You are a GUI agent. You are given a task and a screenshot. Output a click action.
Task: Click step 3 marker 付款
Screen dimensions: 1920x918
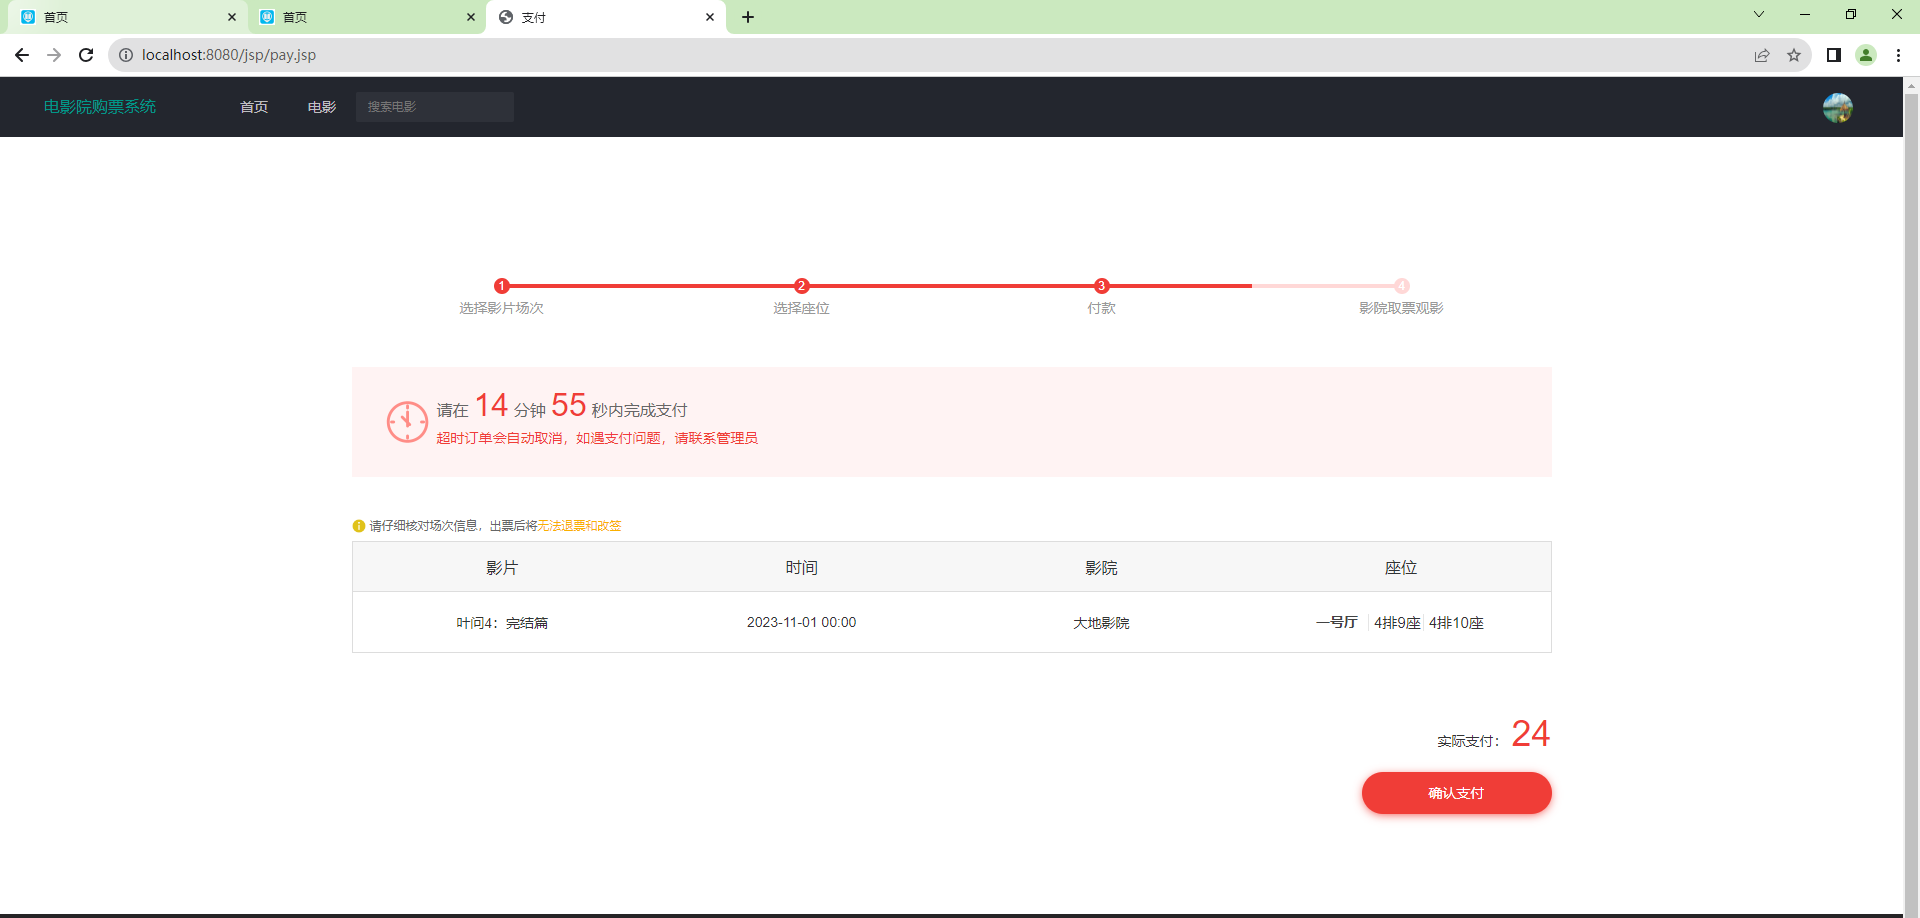point(1102,286)
